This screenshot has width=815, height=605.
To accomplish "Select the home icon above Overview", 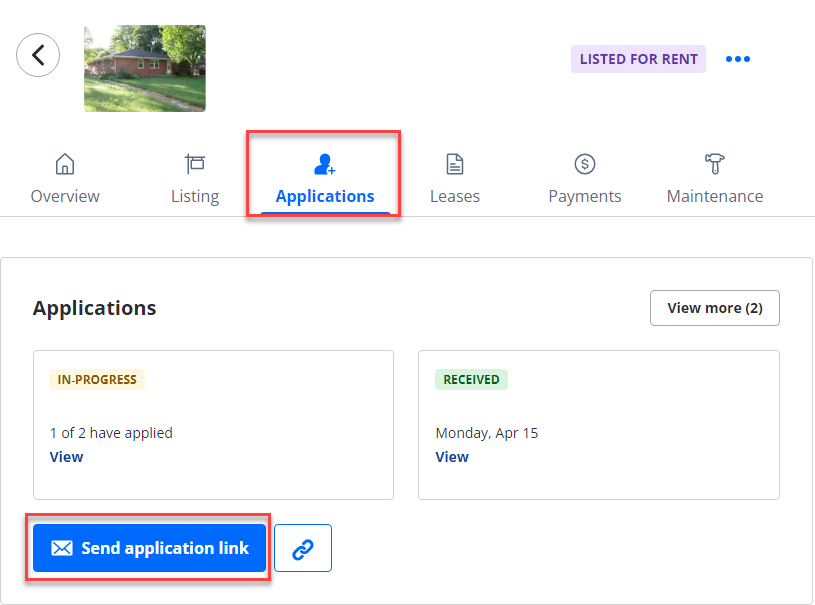I will point(64,163).
